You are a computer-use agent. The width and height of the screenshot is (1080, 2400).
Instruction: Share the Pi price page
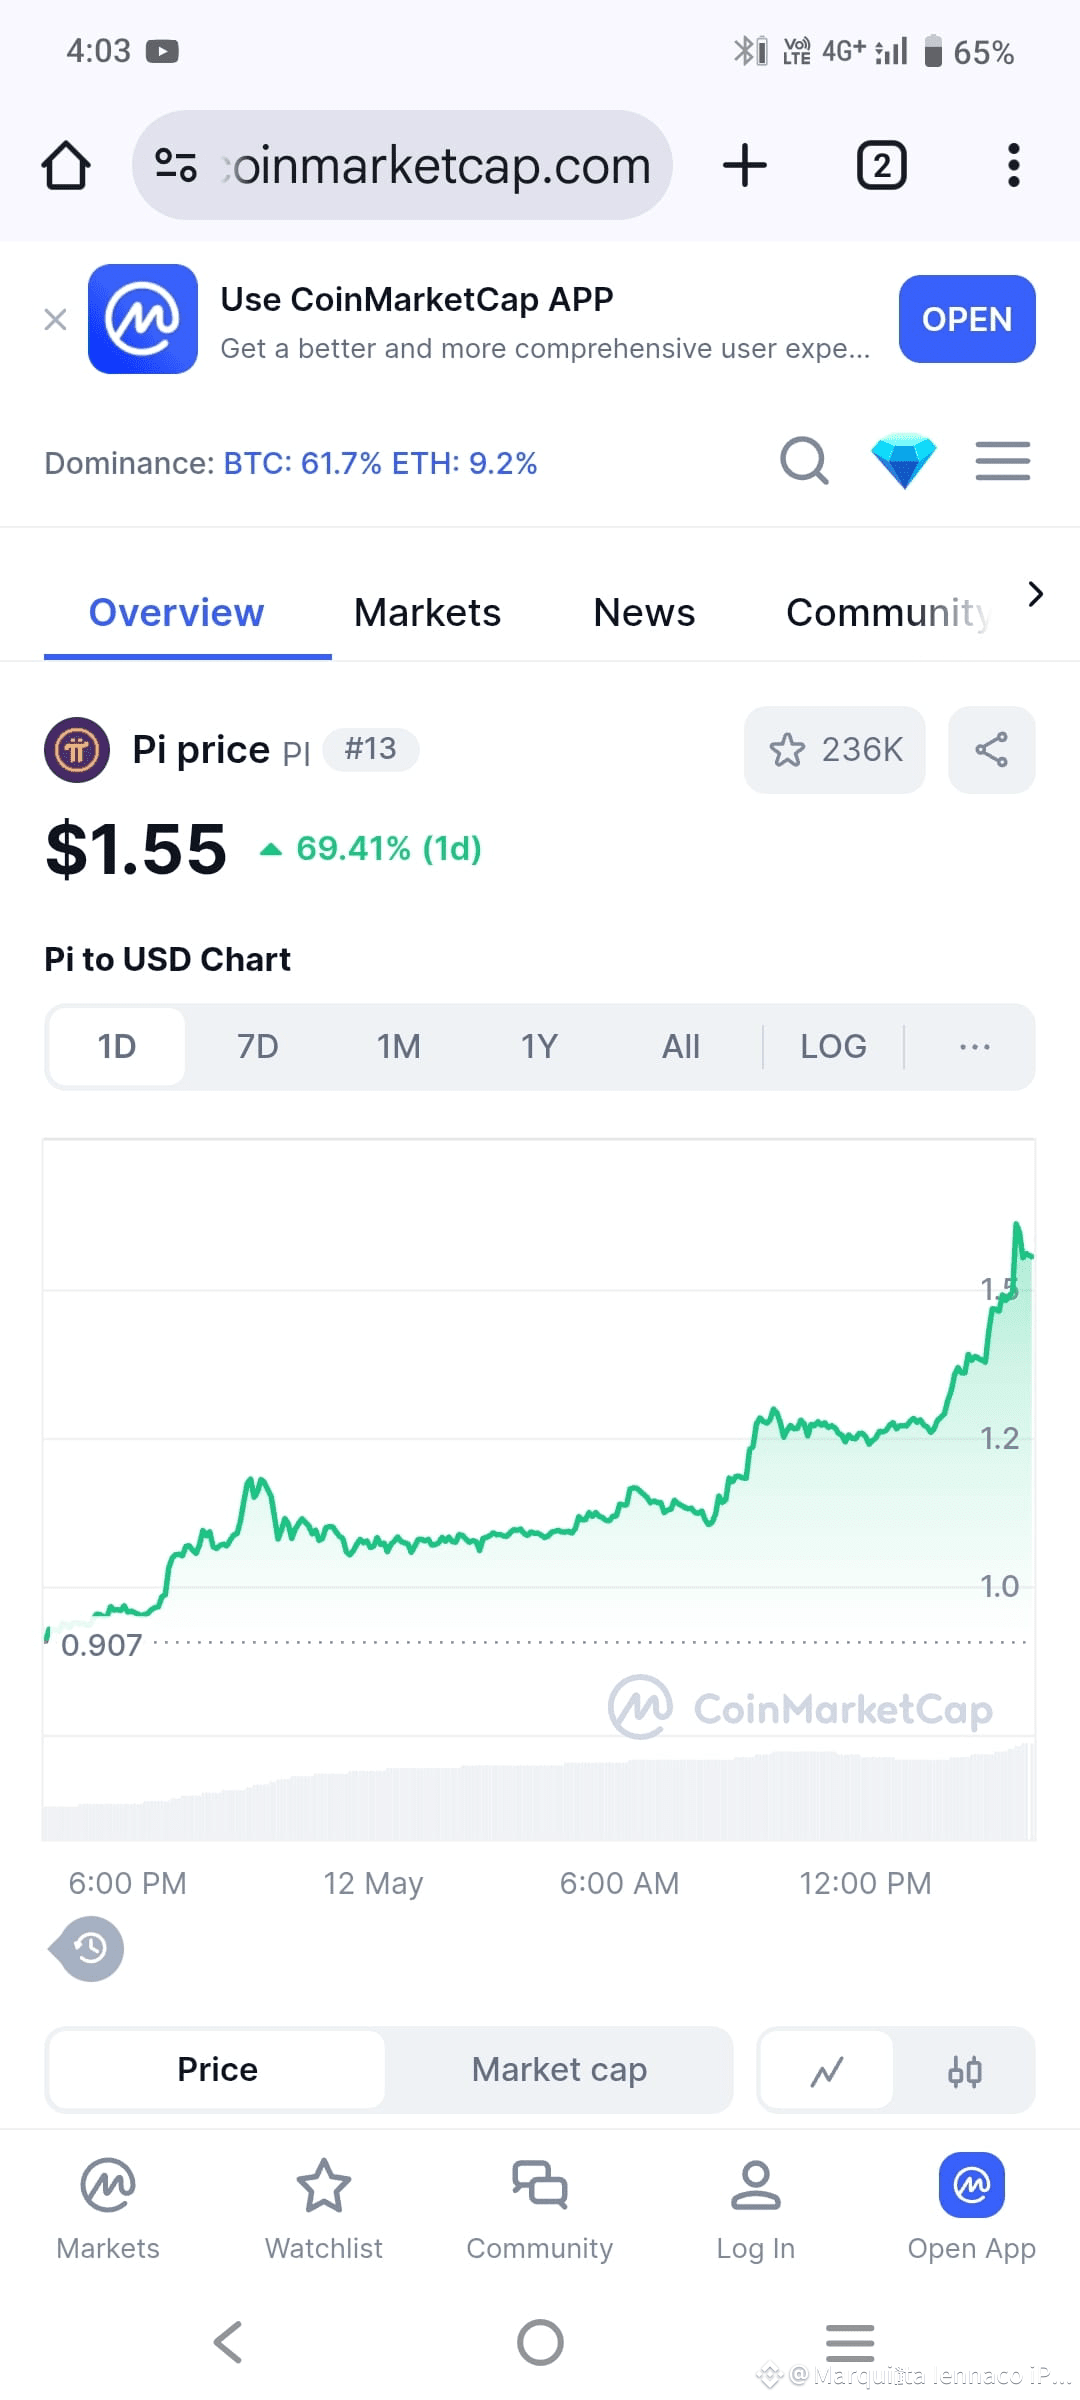pos(991,750)
